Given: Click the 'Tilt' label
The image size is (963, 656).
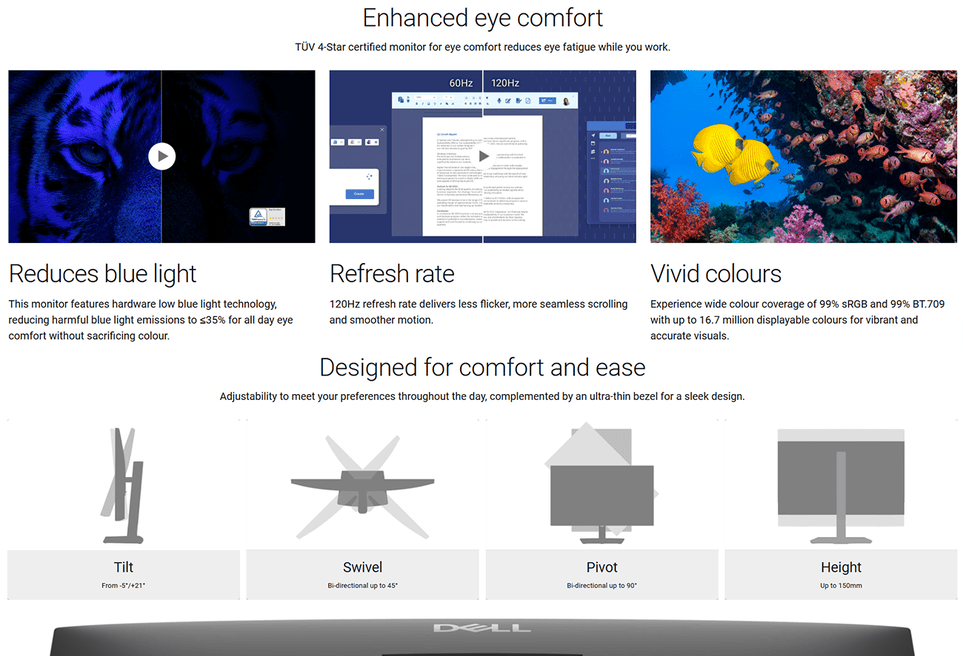Looking at the screenshot, I should point(123,567).
